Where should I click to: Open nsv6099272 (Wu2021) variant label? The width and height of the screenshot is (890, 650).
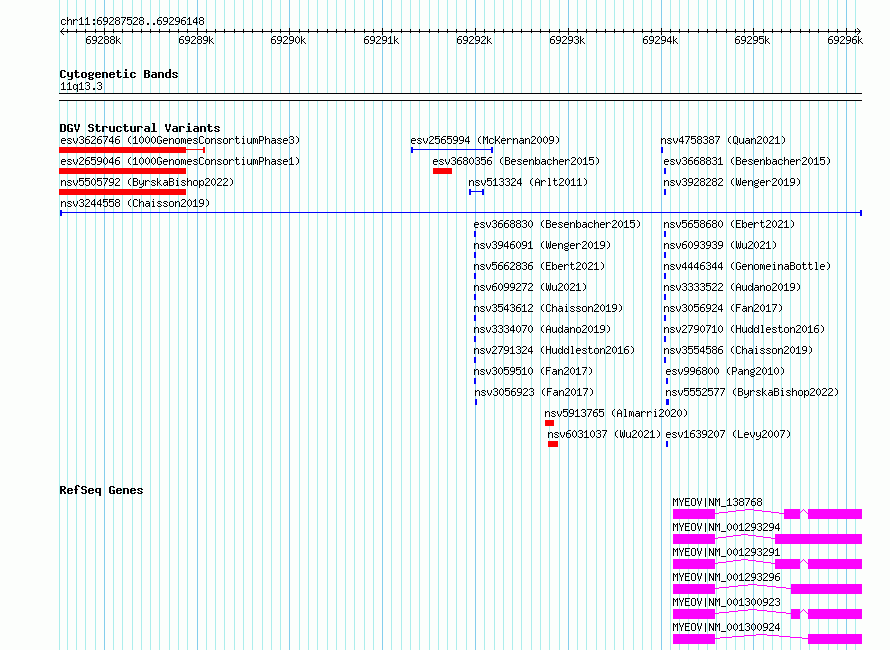pyautogui.click(x=530, y=287)
